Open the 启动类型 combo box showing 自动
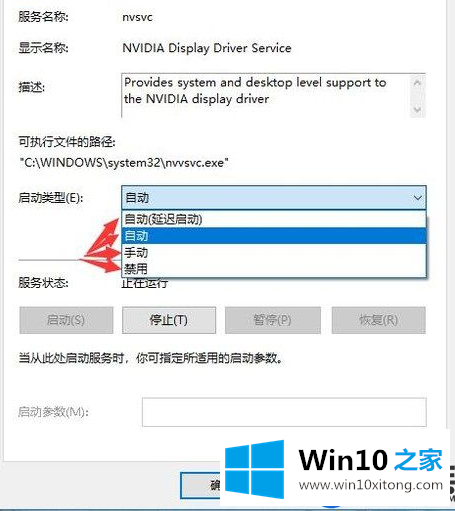This screenshot has height=511, width=455. 274,198
